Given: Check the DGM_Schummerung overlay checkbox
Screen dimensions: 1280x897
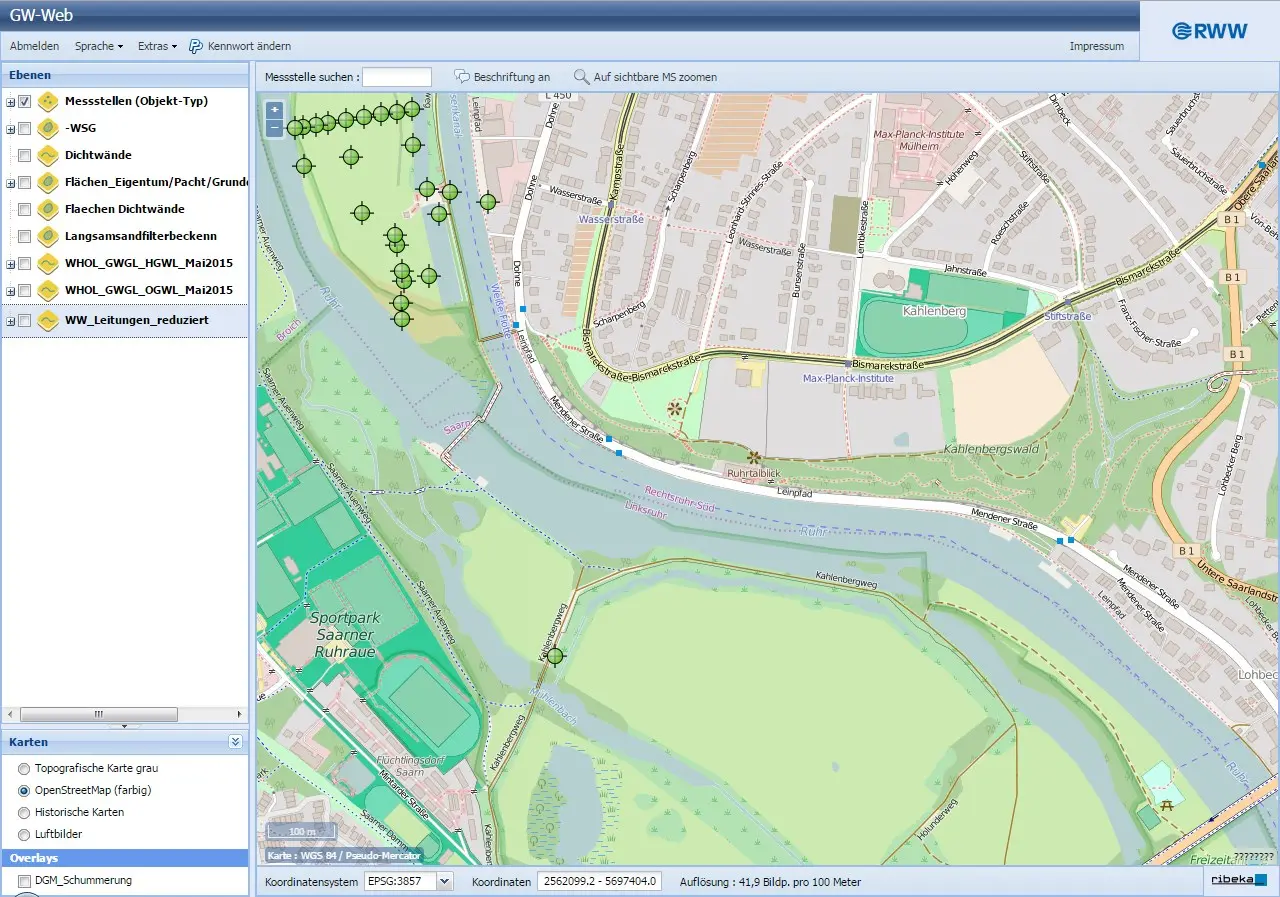Looking at the screenshot, I should (x=25, y=881).
